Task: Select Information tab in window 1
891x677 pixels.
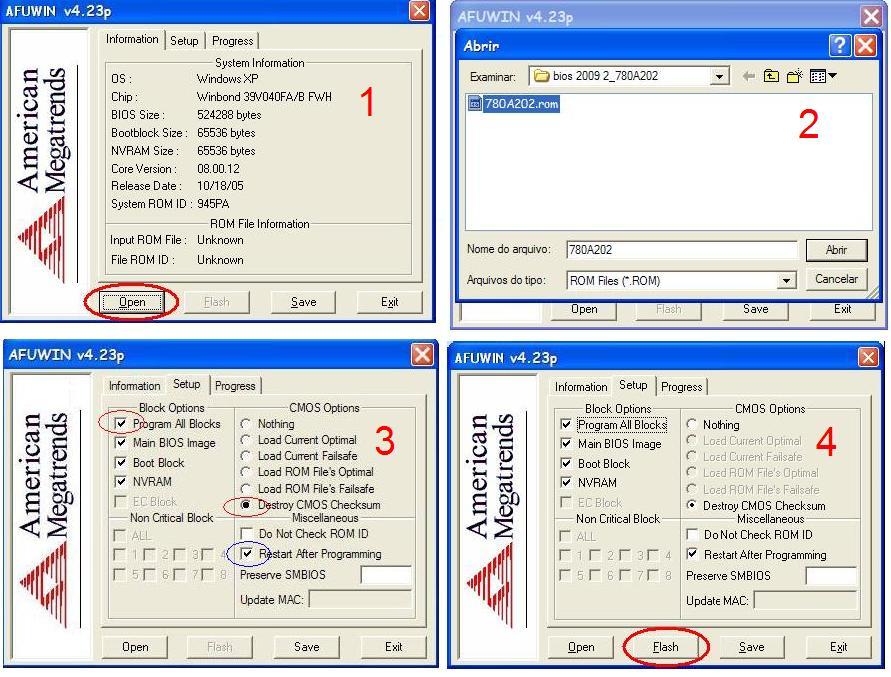Action: [x=132, y=39]
